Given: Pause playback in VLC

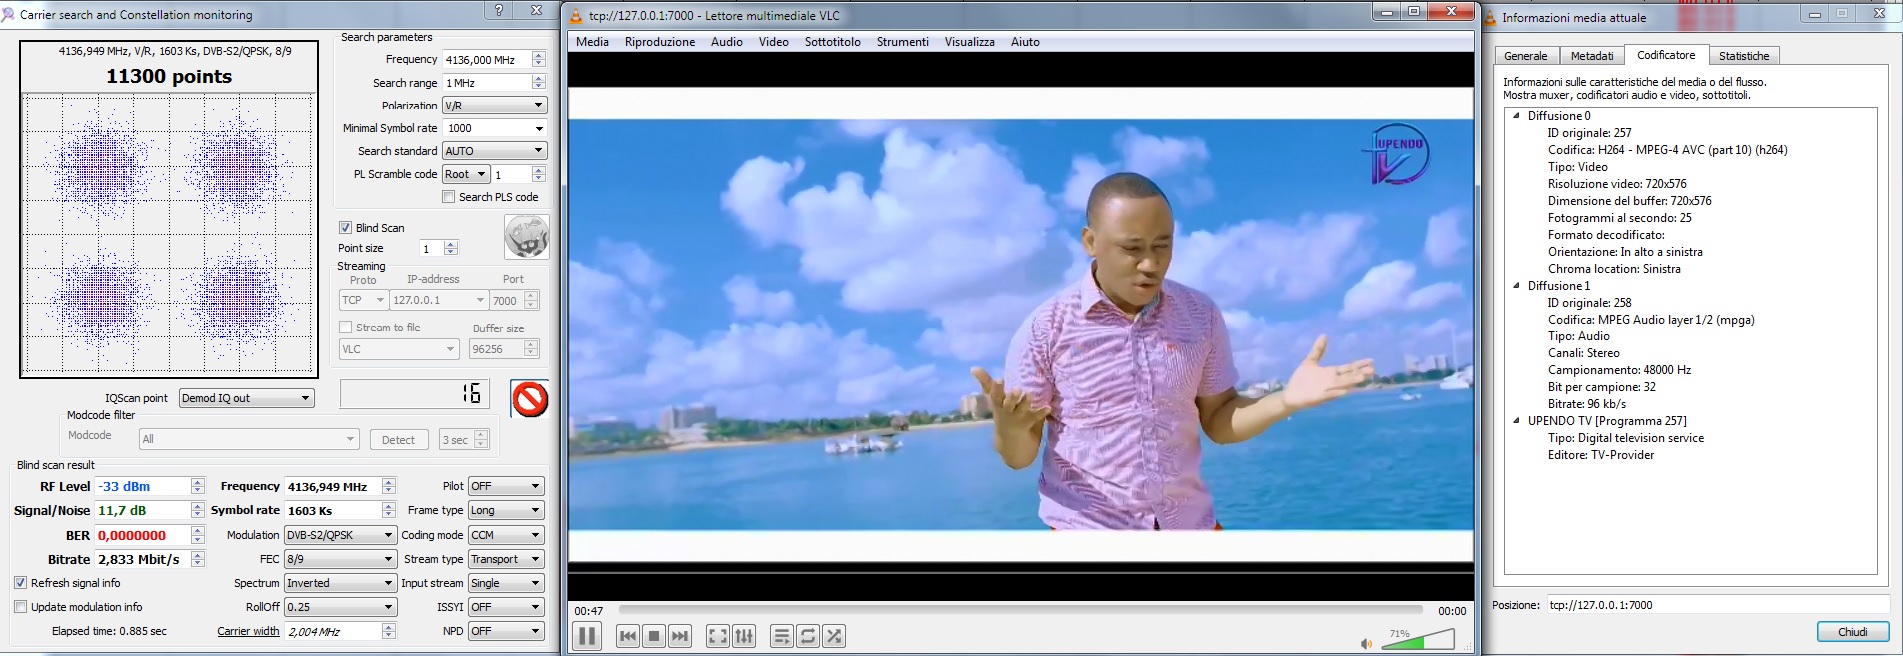Looking at the screenshot, I should pos(587,636).
